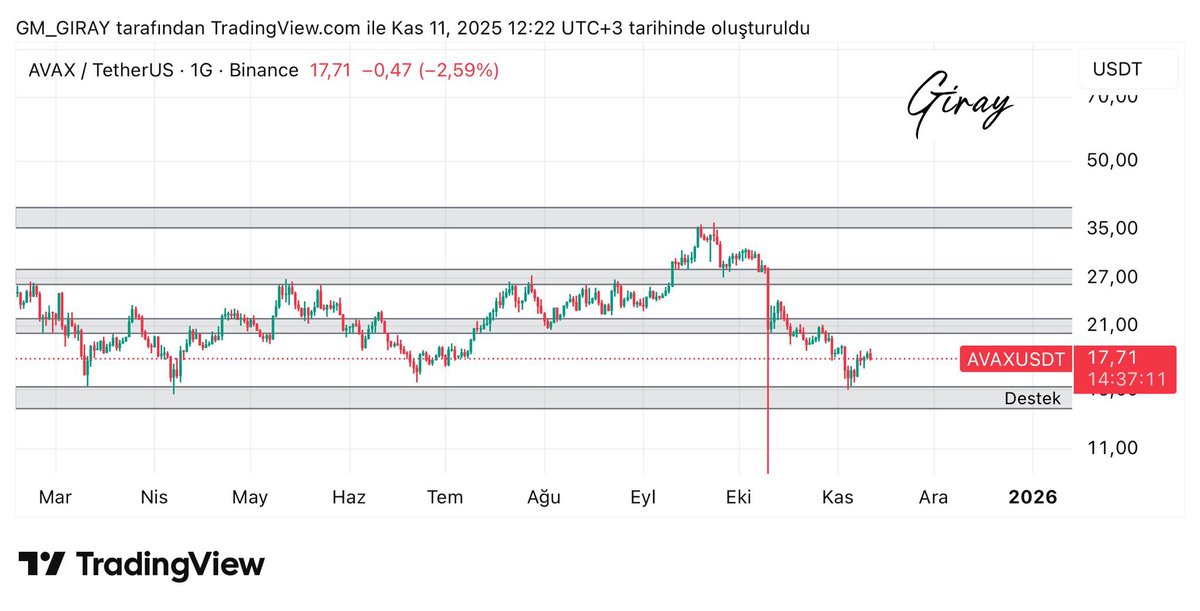Click the AVAXUSDT price label tag

pyautogui.click(x=1016, y=358)
